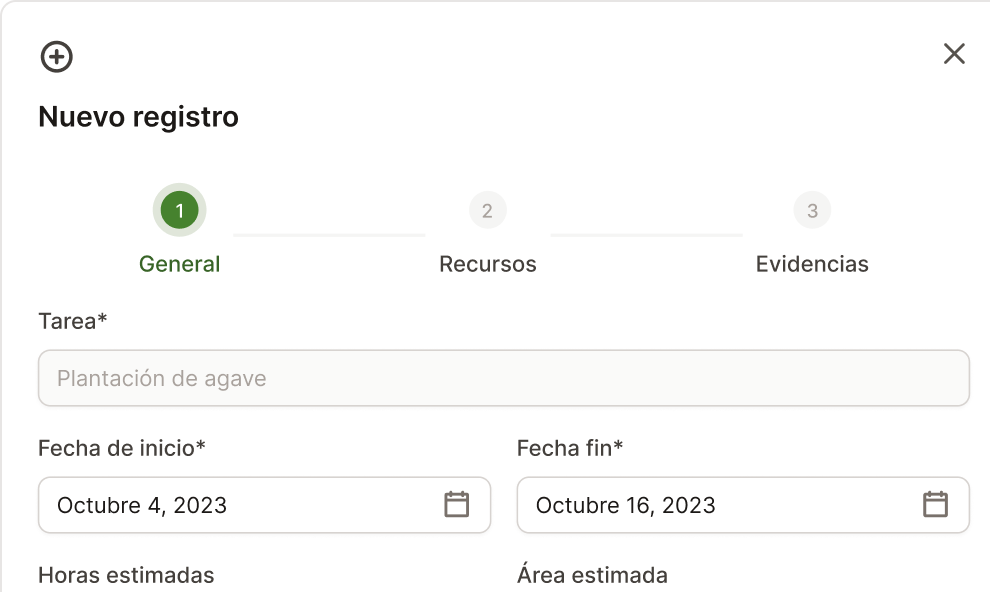Click the Octubre 4, 2023 start date text
The height and width of the screenshot is (592, 990).
[x=142, y=505]
